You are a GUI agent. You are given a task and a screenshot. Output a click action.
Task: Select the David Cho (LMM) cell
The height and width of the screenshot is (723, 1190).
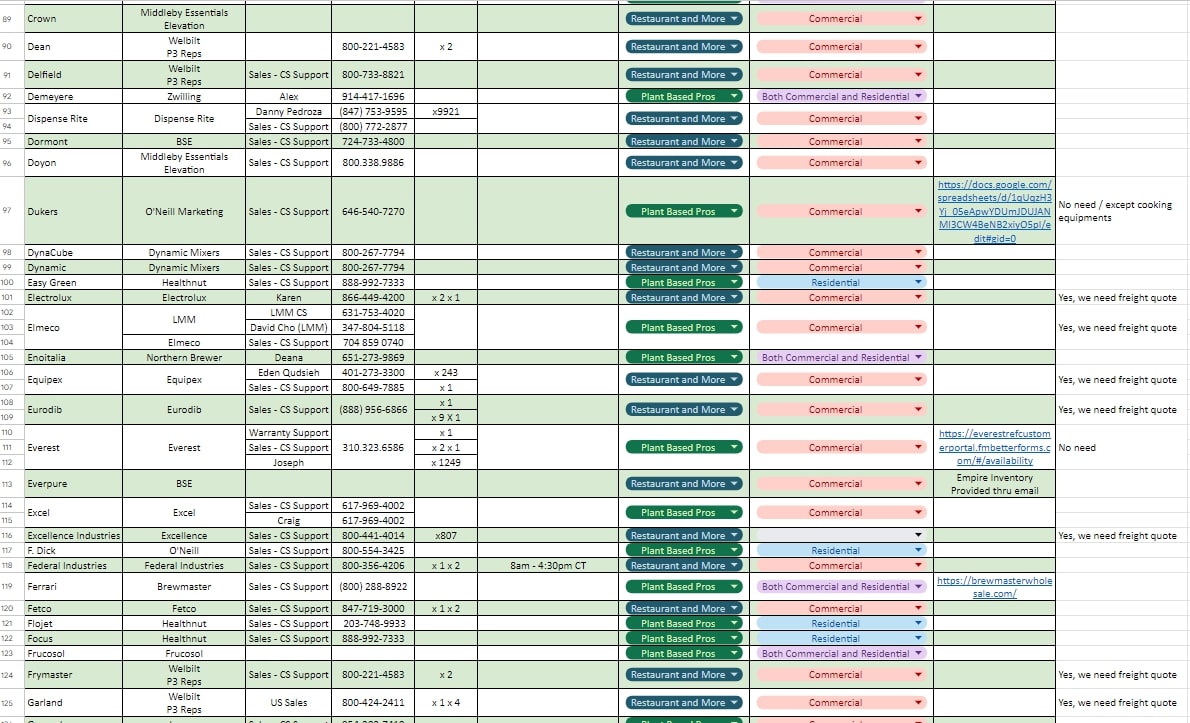(288, 328)
